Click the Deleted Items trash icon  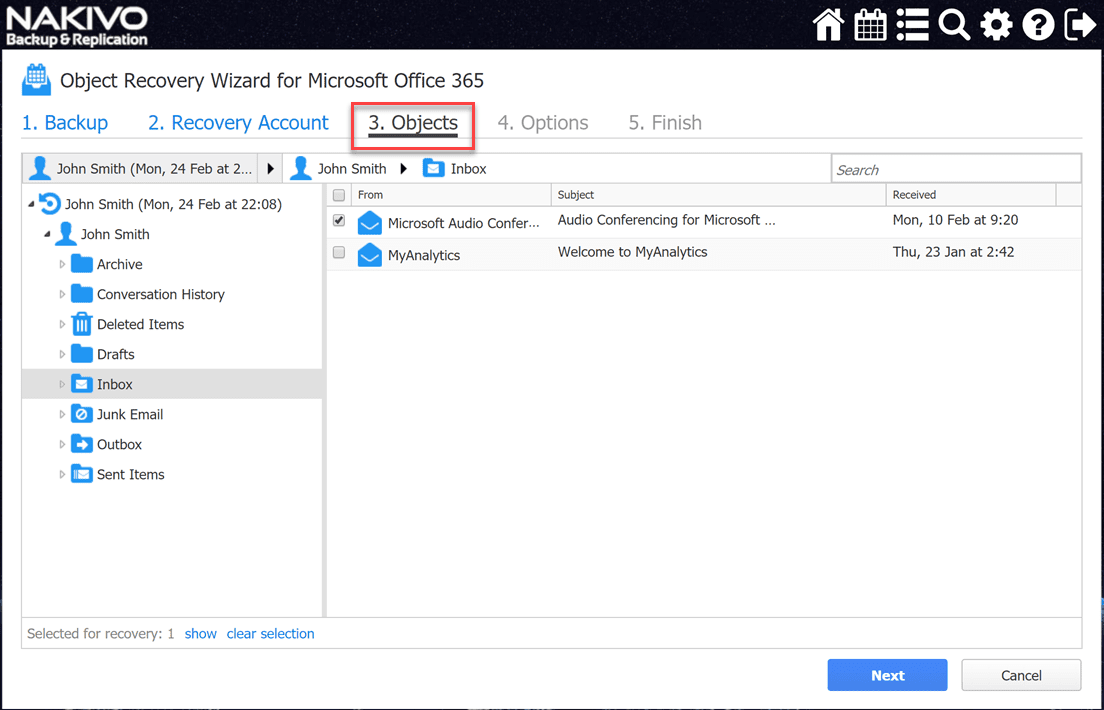[82, 324]
